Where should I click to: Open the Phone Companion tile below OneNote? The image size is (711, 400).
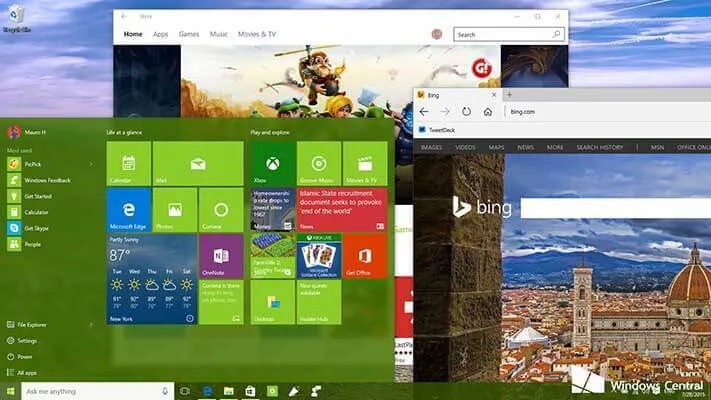[221, 302]
